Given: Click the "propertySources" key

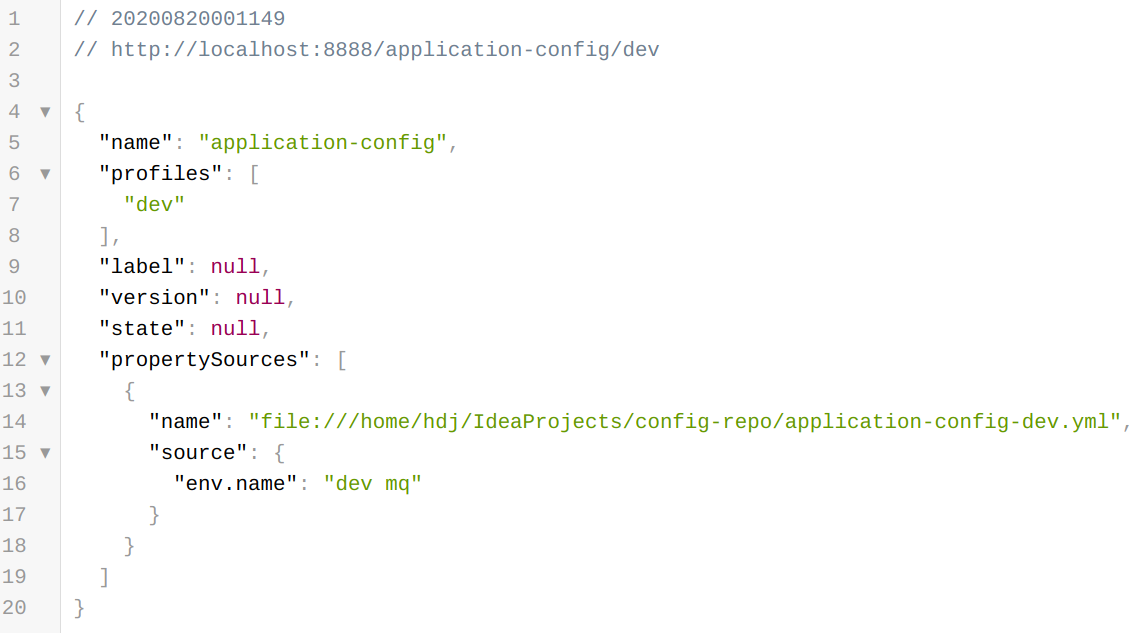Looking at the screenshot, I should click(x=204, y=360).
